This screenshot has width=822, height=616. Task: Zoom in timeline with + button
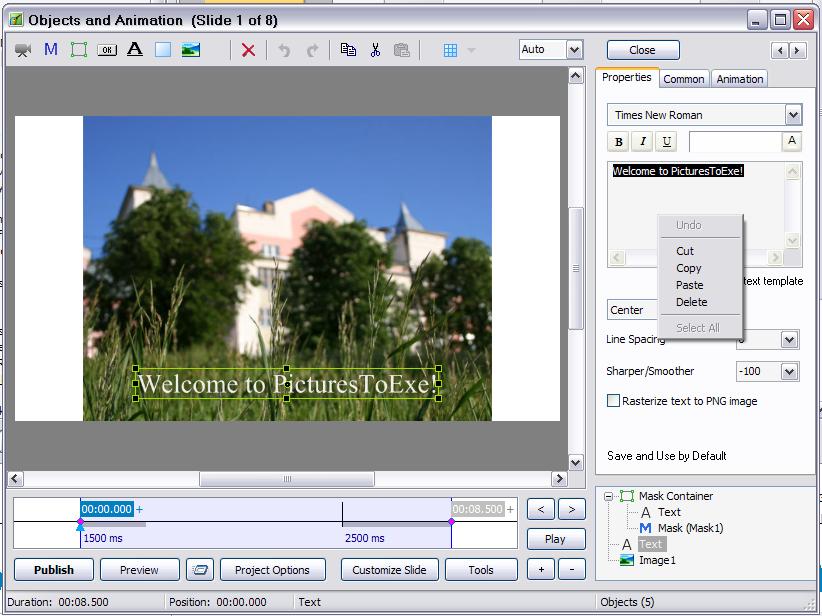pos(540,570)
